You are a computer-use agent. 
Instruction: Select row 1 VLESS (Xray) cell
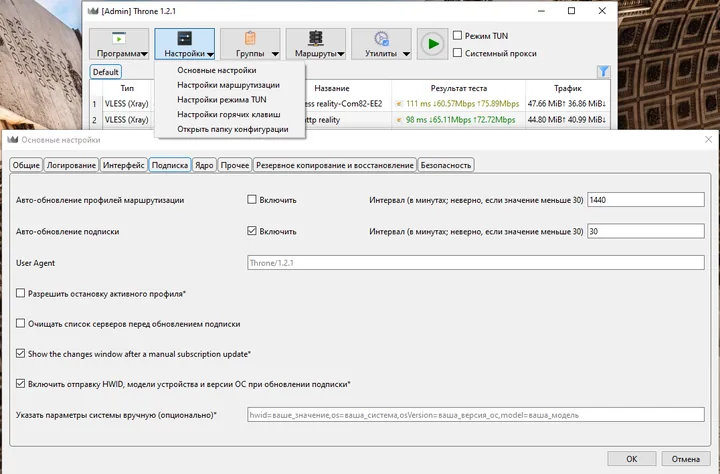127,104
